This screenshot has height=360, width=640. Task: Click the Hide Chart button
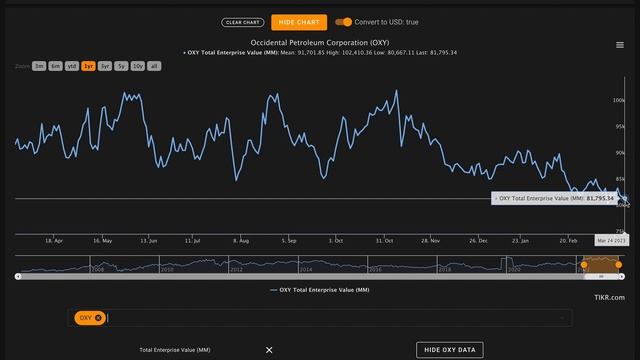click(x=299, y=22)
